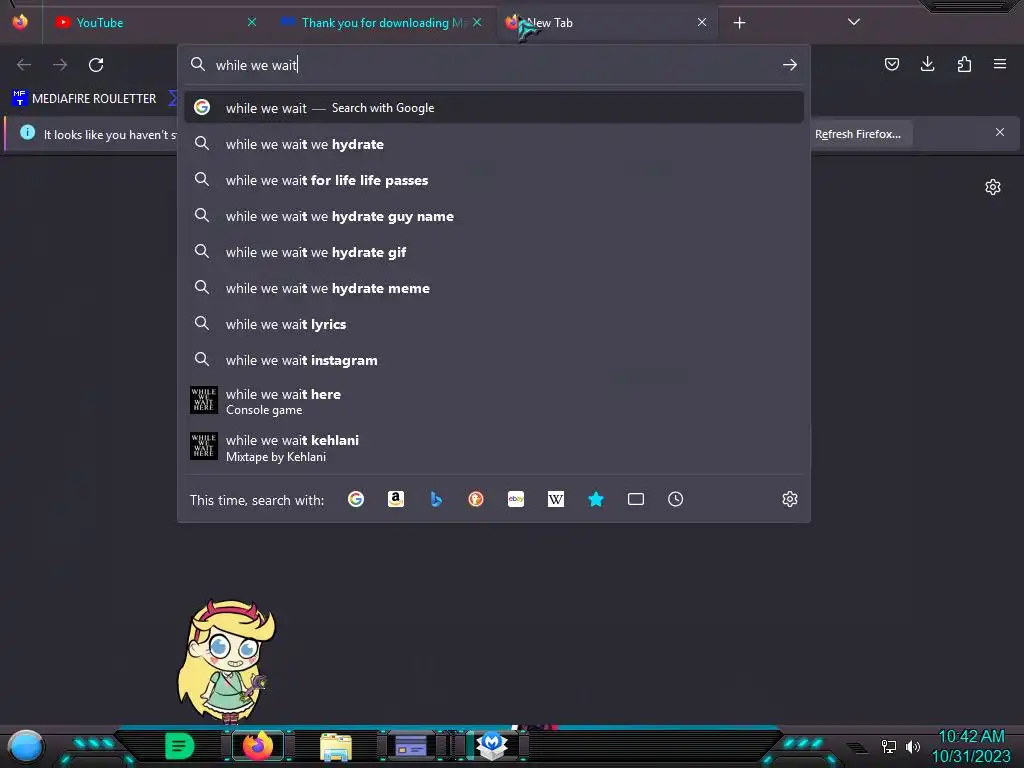The height and width of the screenshot is (768, 1024).
Task: Open the taskbar clock and date
Action: [971, 746]
